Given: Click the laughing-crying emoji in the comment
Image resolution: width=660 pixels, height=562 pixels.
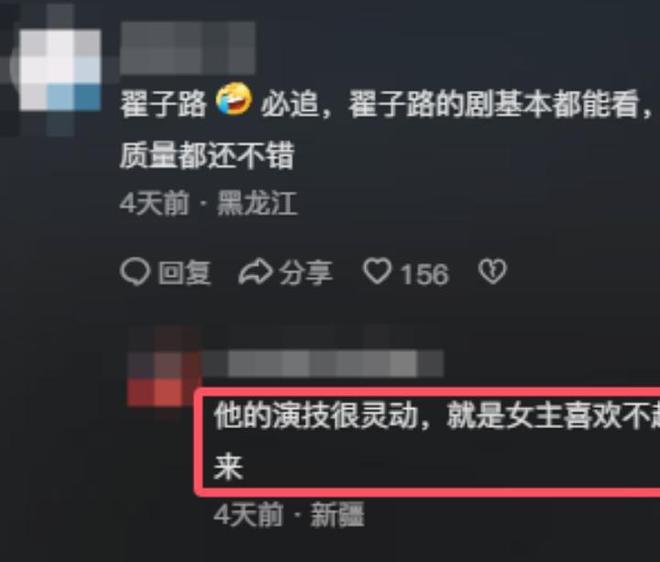Looking at the screenshot, I should click(234, 99).
